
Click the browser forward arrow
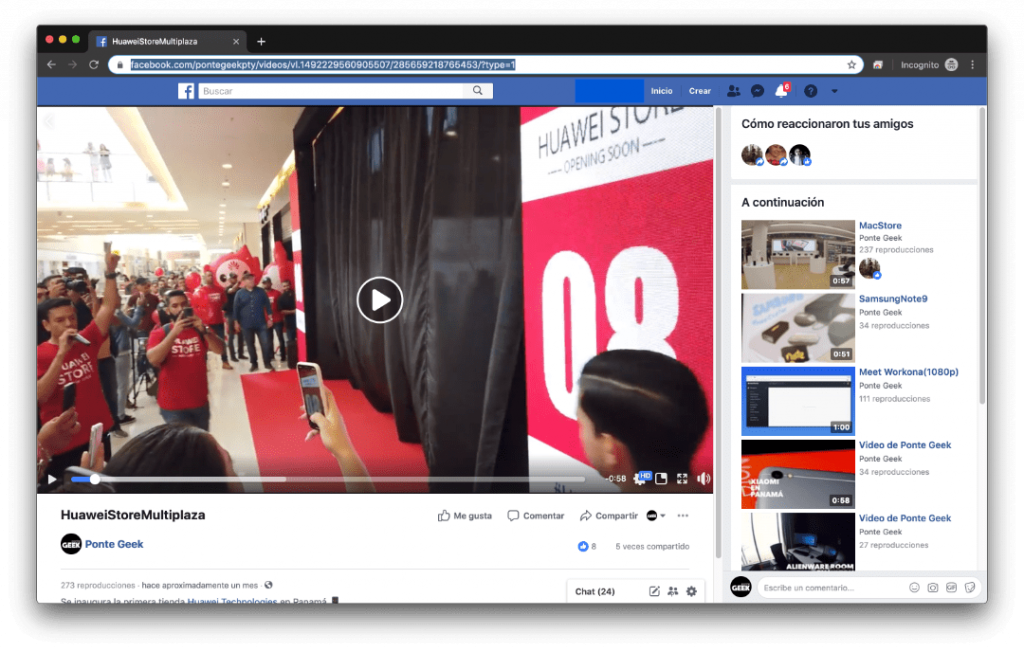(72, 65)
